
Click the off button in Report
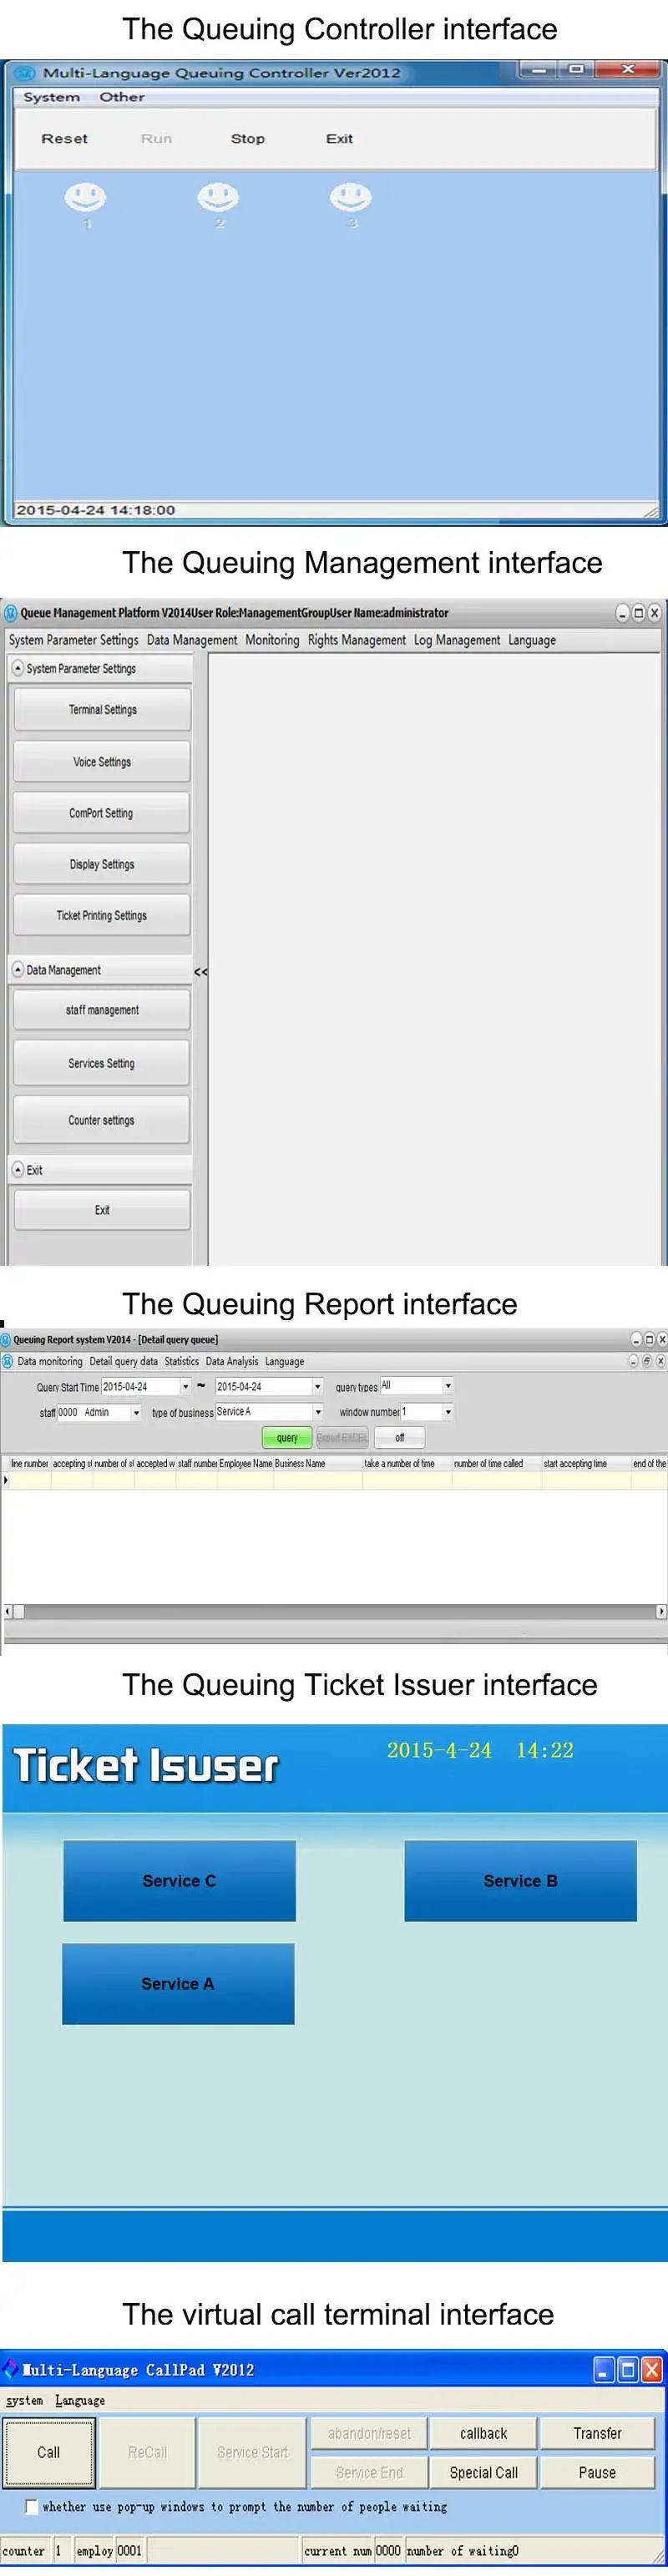(x=400, y=1437)
